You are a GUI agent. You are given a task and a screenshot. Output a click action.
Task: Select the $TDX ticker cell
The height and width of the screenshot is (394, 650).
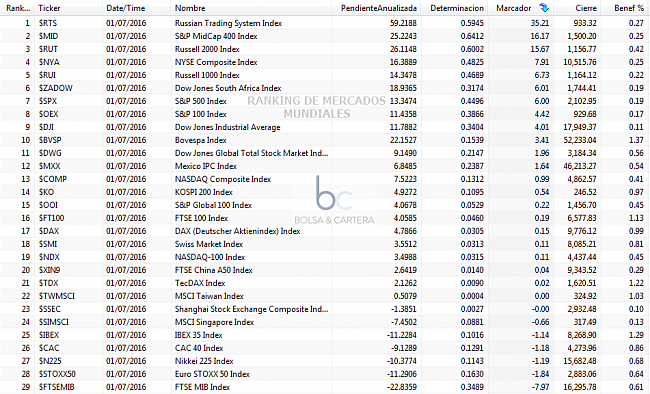click(49, 283)
